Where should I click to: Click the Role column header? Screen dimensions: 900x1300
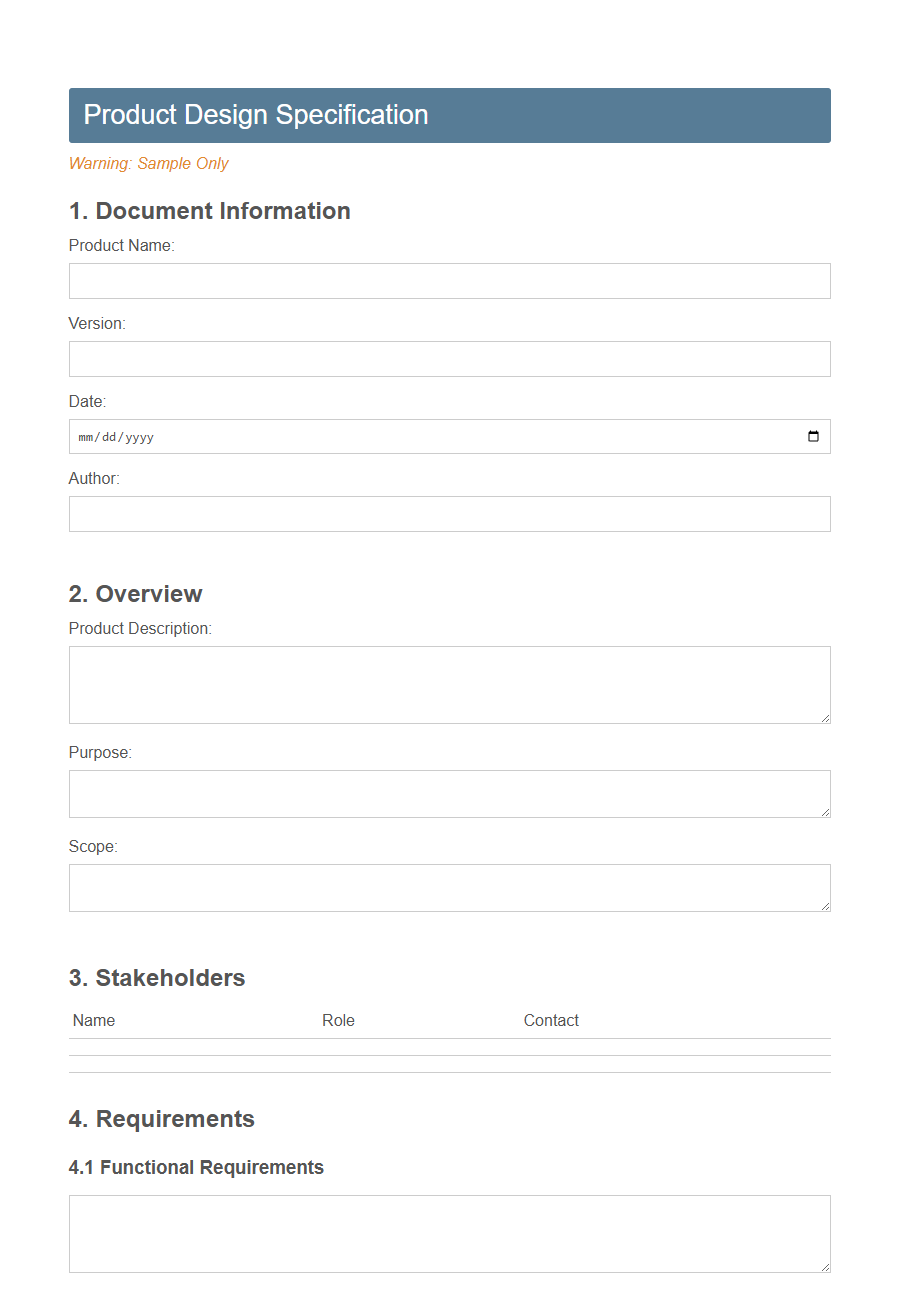pos(338,1020)
